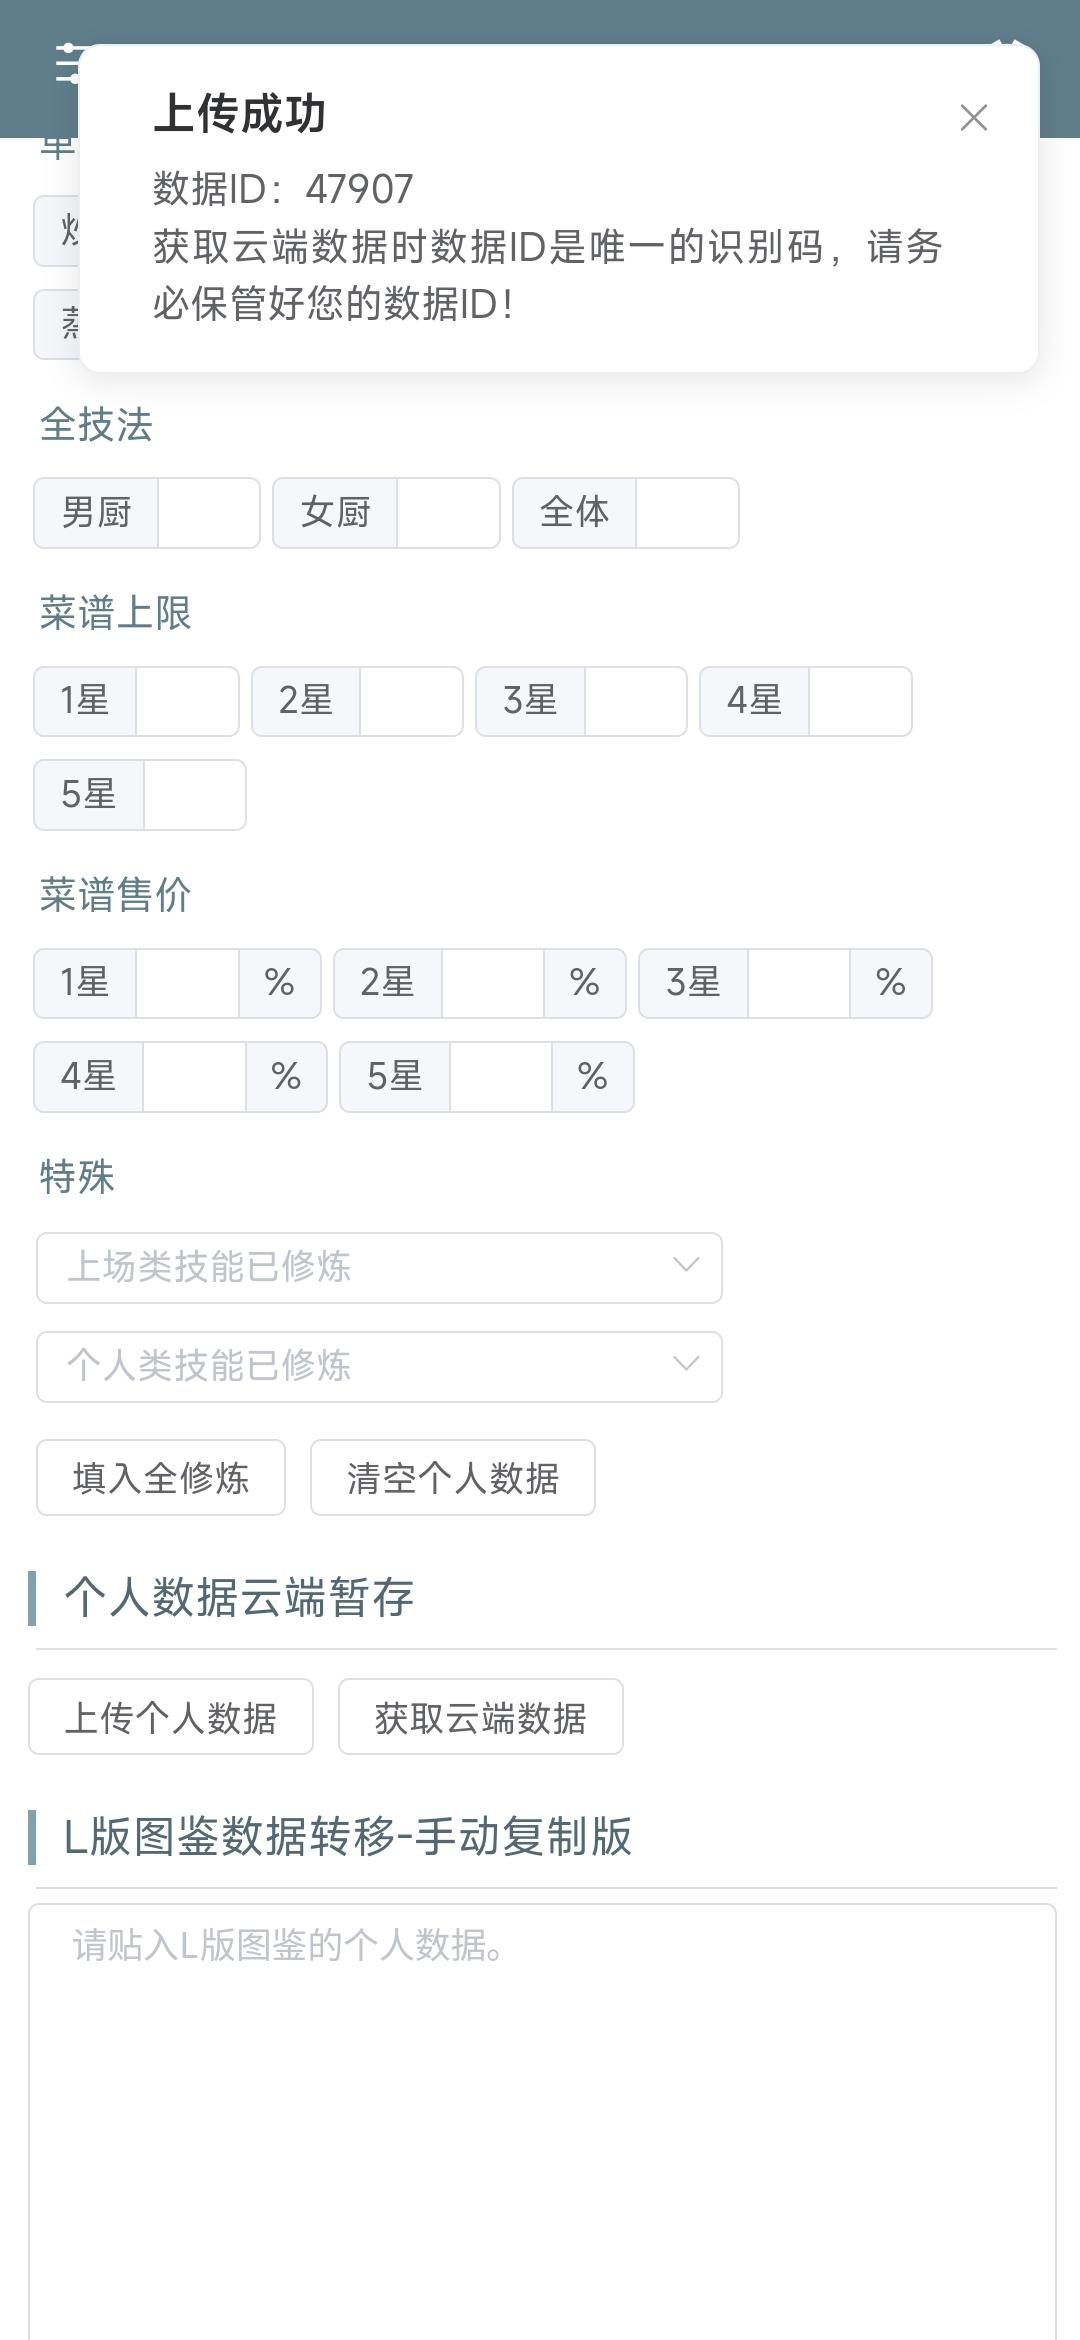The width and height of the screenshot is (1080, 2340).
Task: Close the 上传成功 notification
Action: [973, 118]
